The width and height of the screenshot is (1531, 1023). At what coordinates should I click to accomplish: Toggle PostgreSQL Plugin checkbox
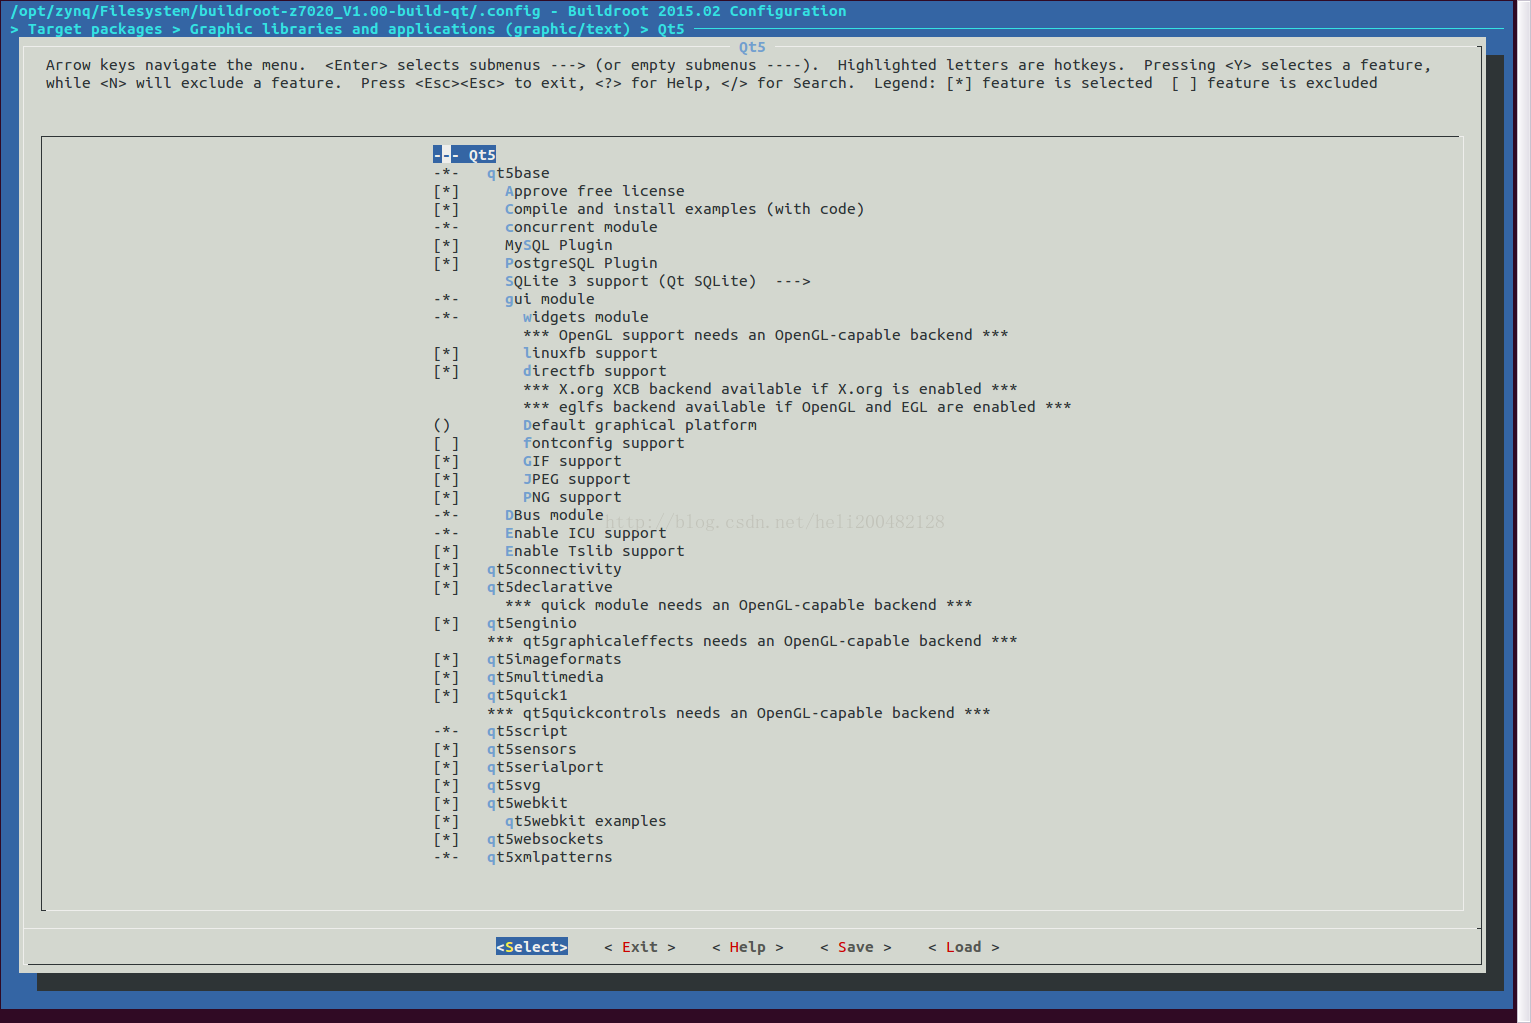tap(446, 263)
